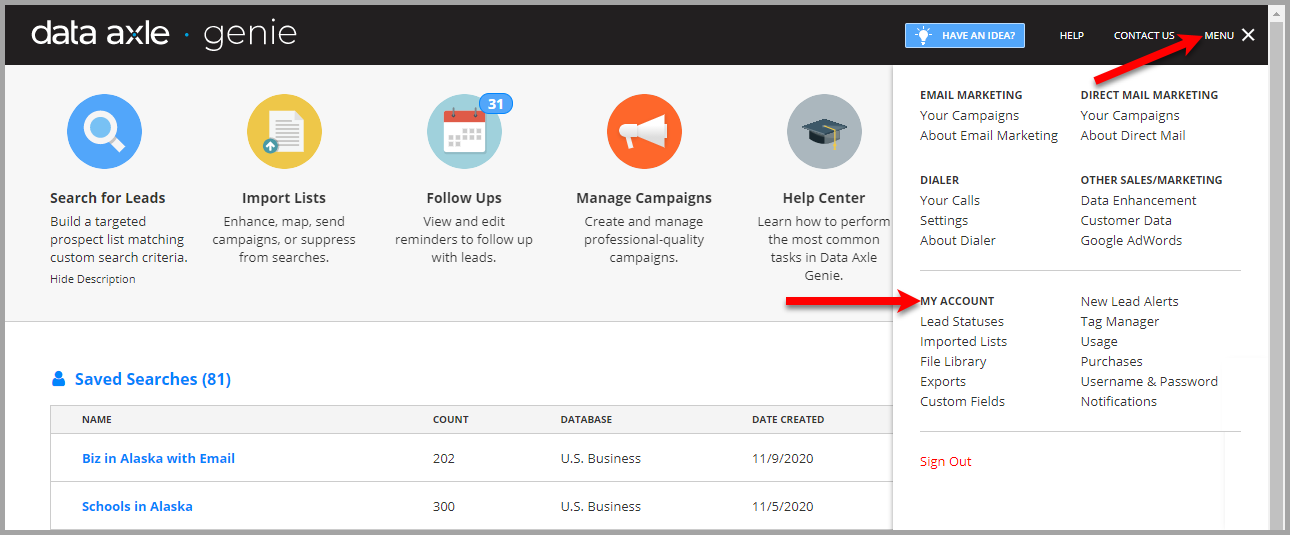The width and height of the screenshot is (1290, 535).
Task: Open Your Campaigns under Direct Mail Marketing
Action: [1130, 115]
